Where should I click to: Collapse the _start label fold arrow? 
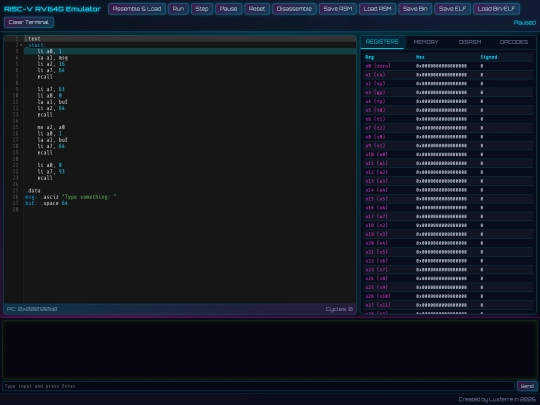click(x=21, y=45)
